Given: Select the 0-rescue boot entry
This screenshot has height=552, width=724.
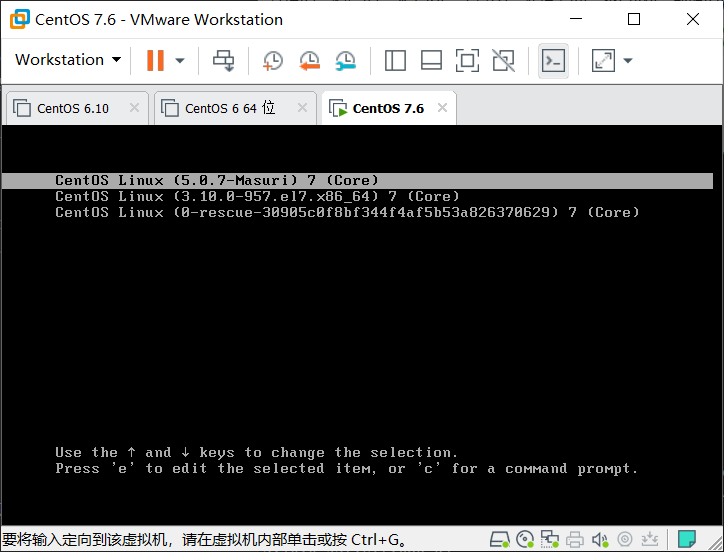Looking at the screenshot, I should click(347, 212).
